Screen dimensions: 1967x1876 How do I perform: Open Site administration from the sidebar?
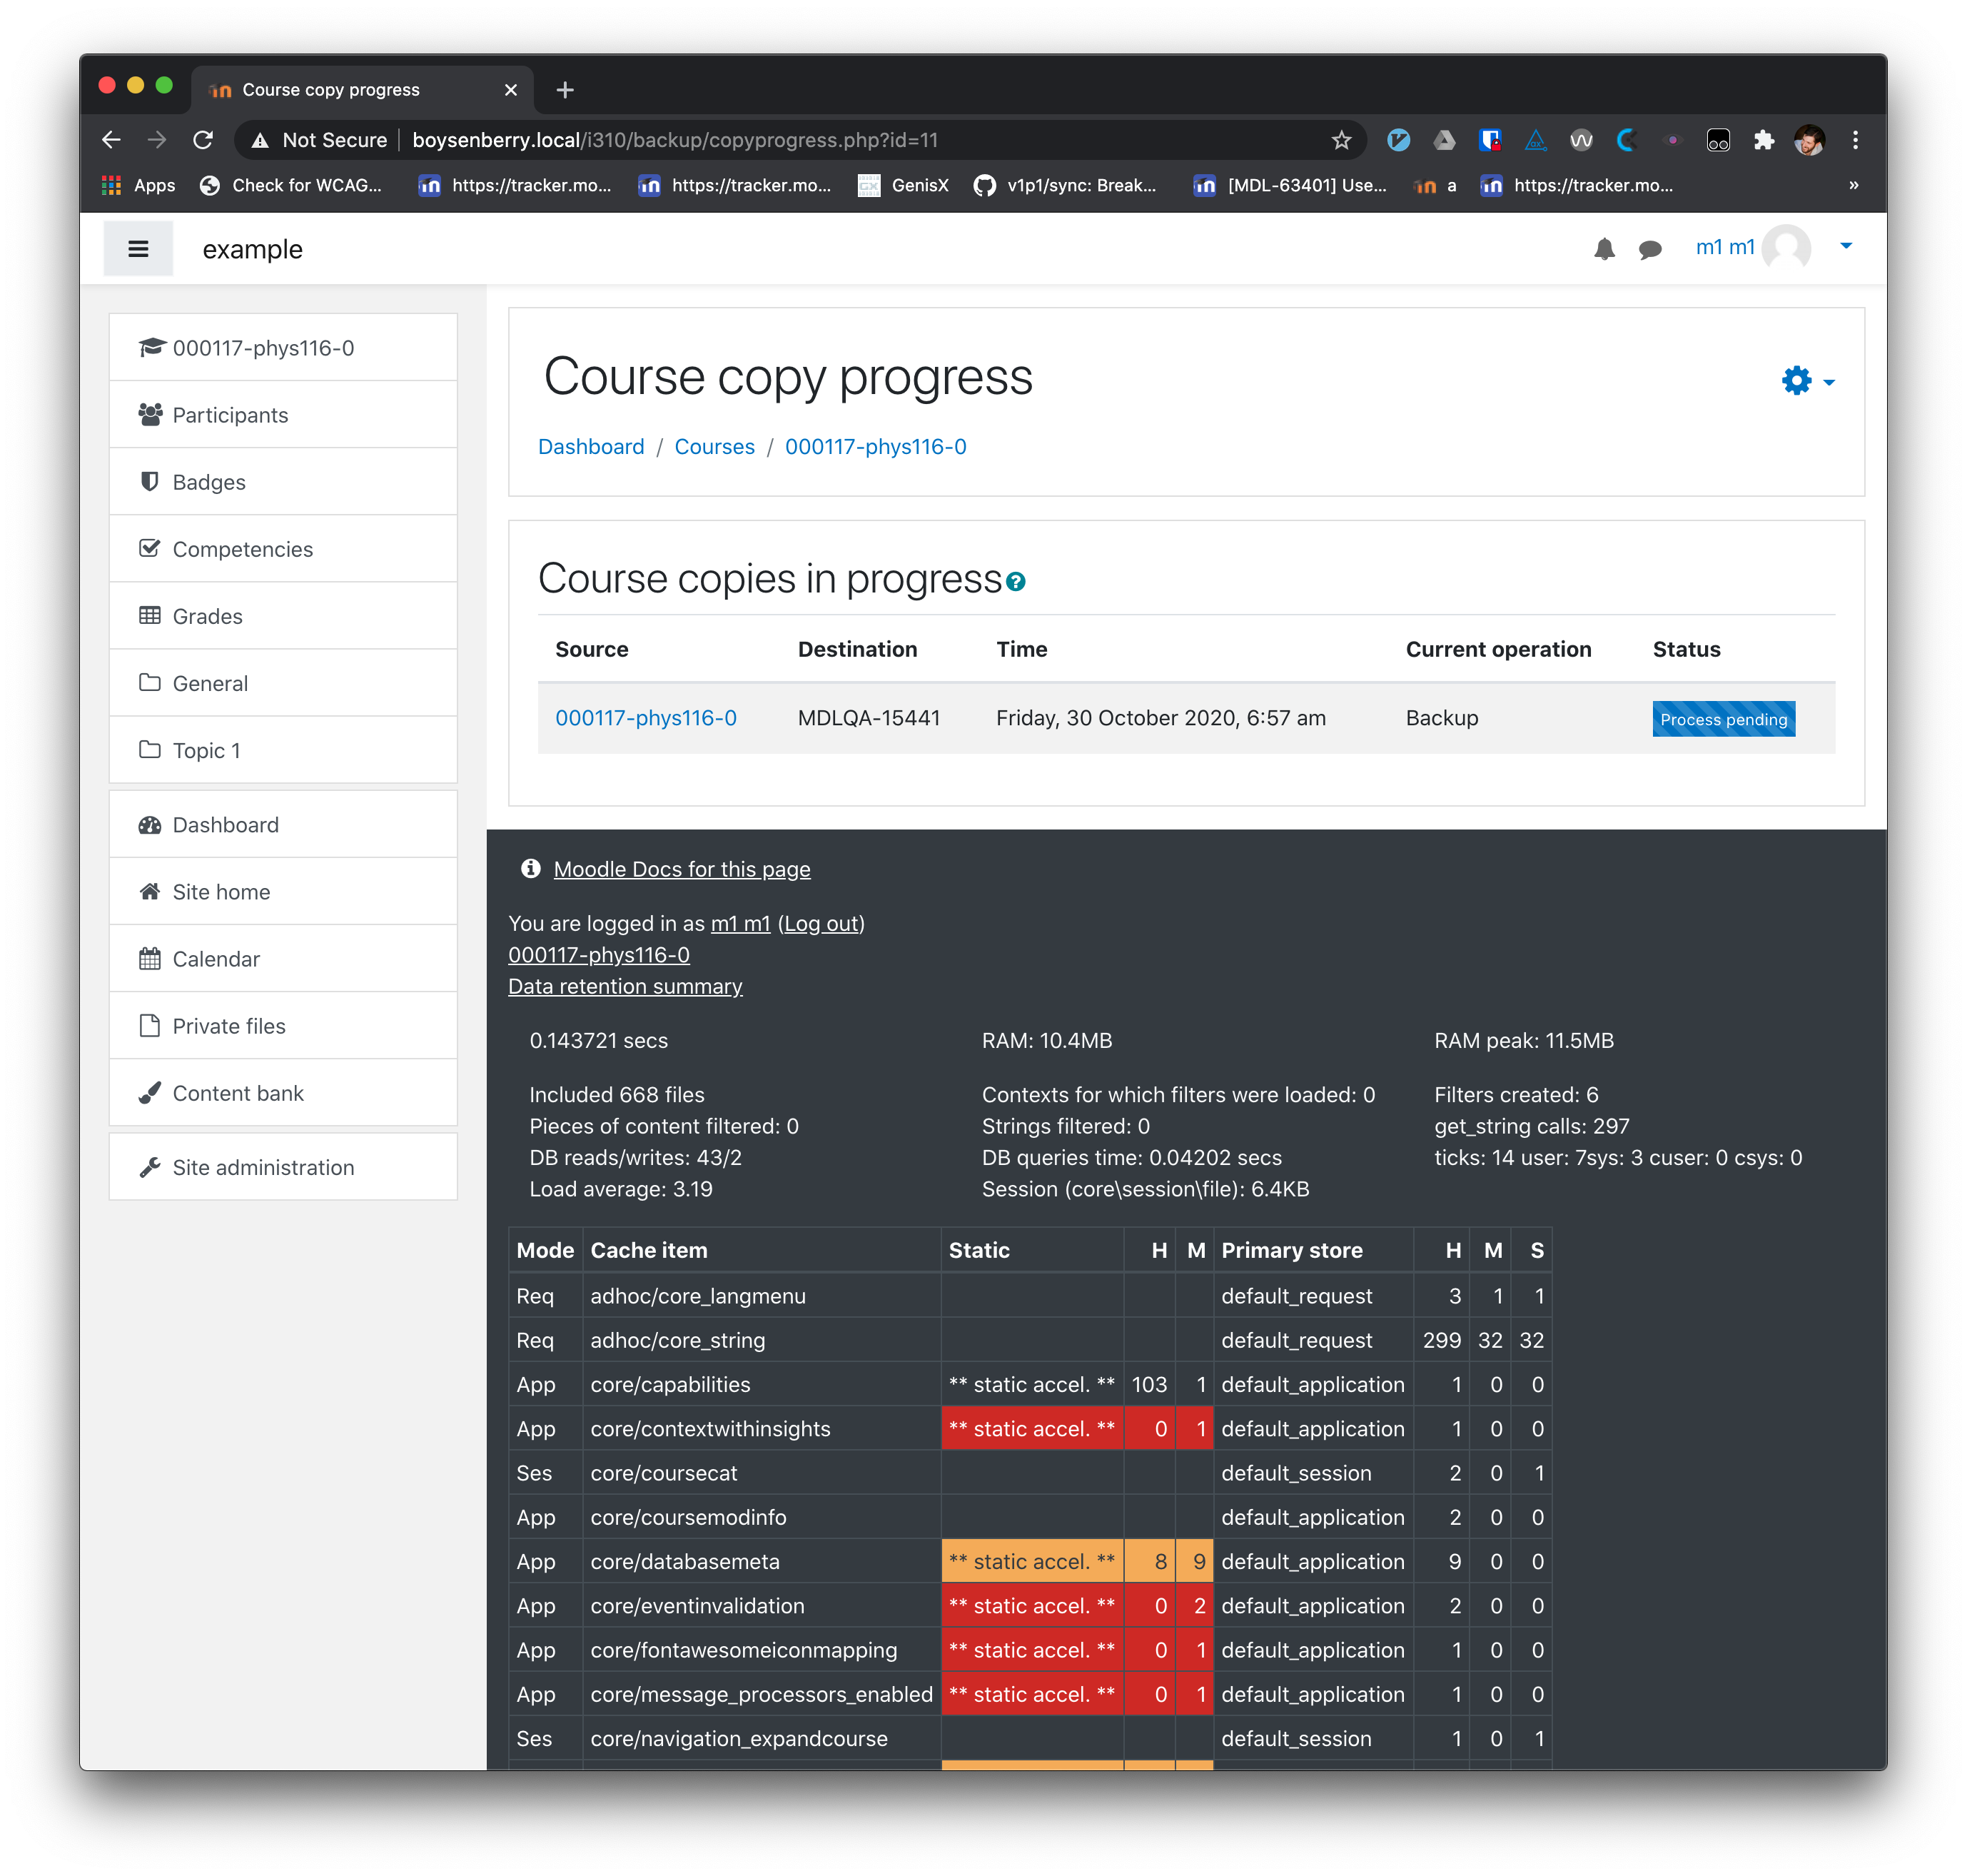pos(283,1167)
